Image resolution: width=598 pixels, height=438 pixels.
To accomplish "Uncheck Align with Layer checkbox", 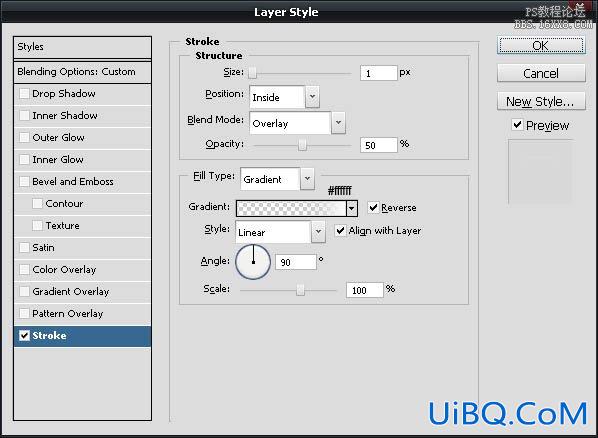I will (340, 230).
